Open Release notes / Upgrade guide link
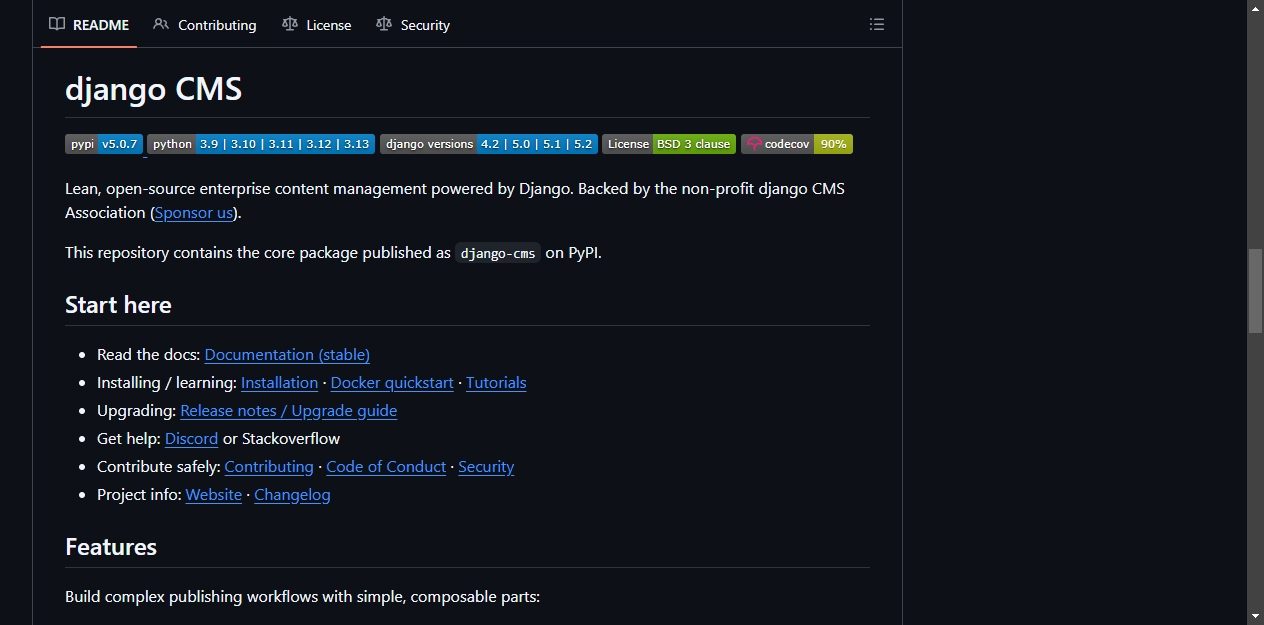Viewport: 1264px width, 625px height. tap(289, 411)
